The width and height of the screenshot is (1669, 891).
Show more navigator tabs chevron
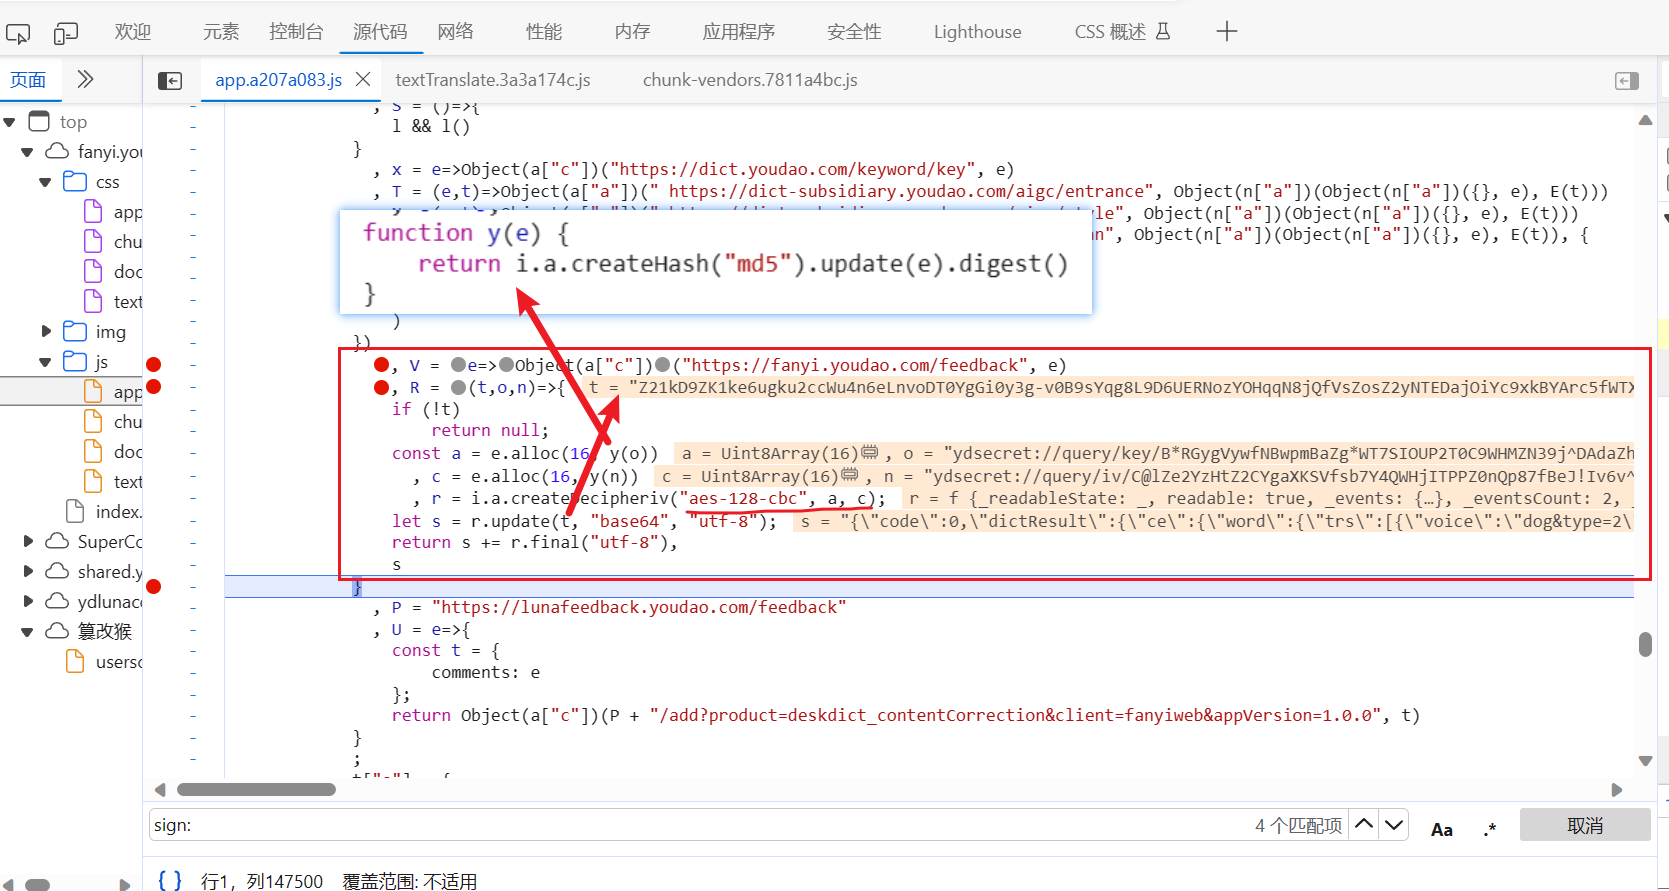coord(85,79)
